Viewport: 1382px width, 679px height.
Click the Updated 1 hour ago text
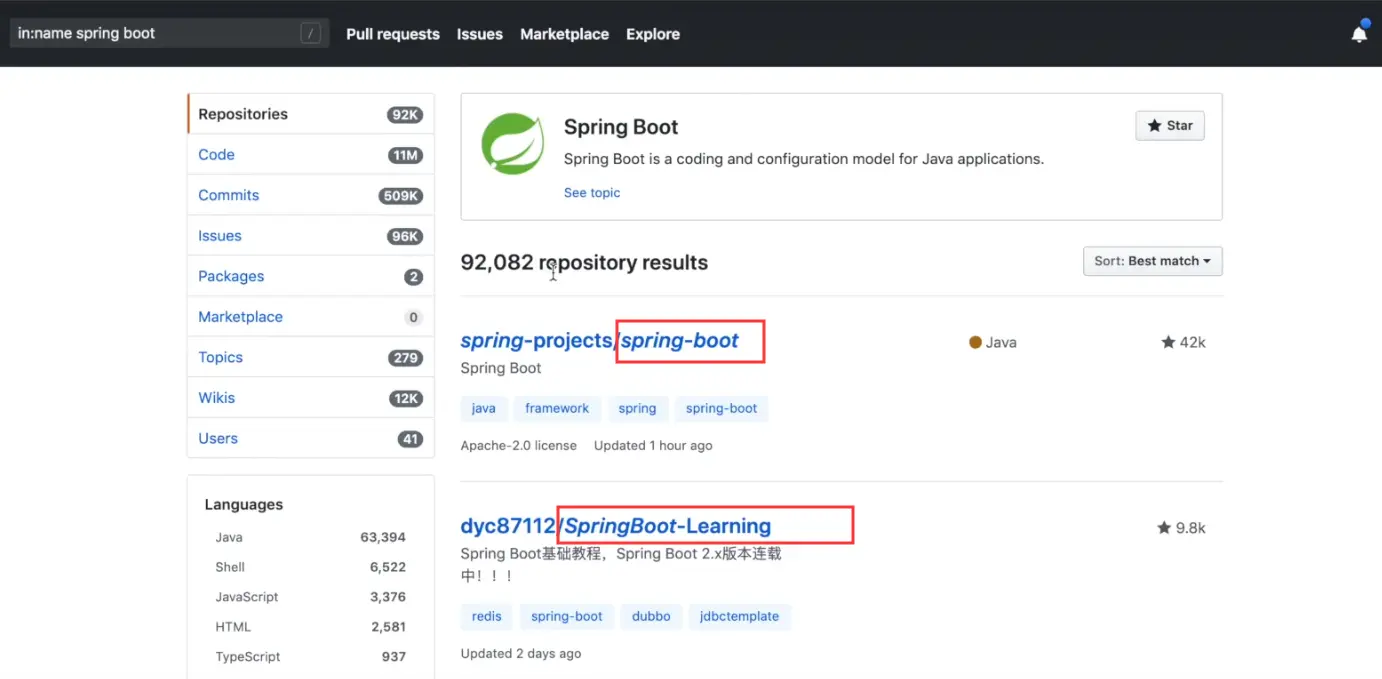(x=653, y=445)
